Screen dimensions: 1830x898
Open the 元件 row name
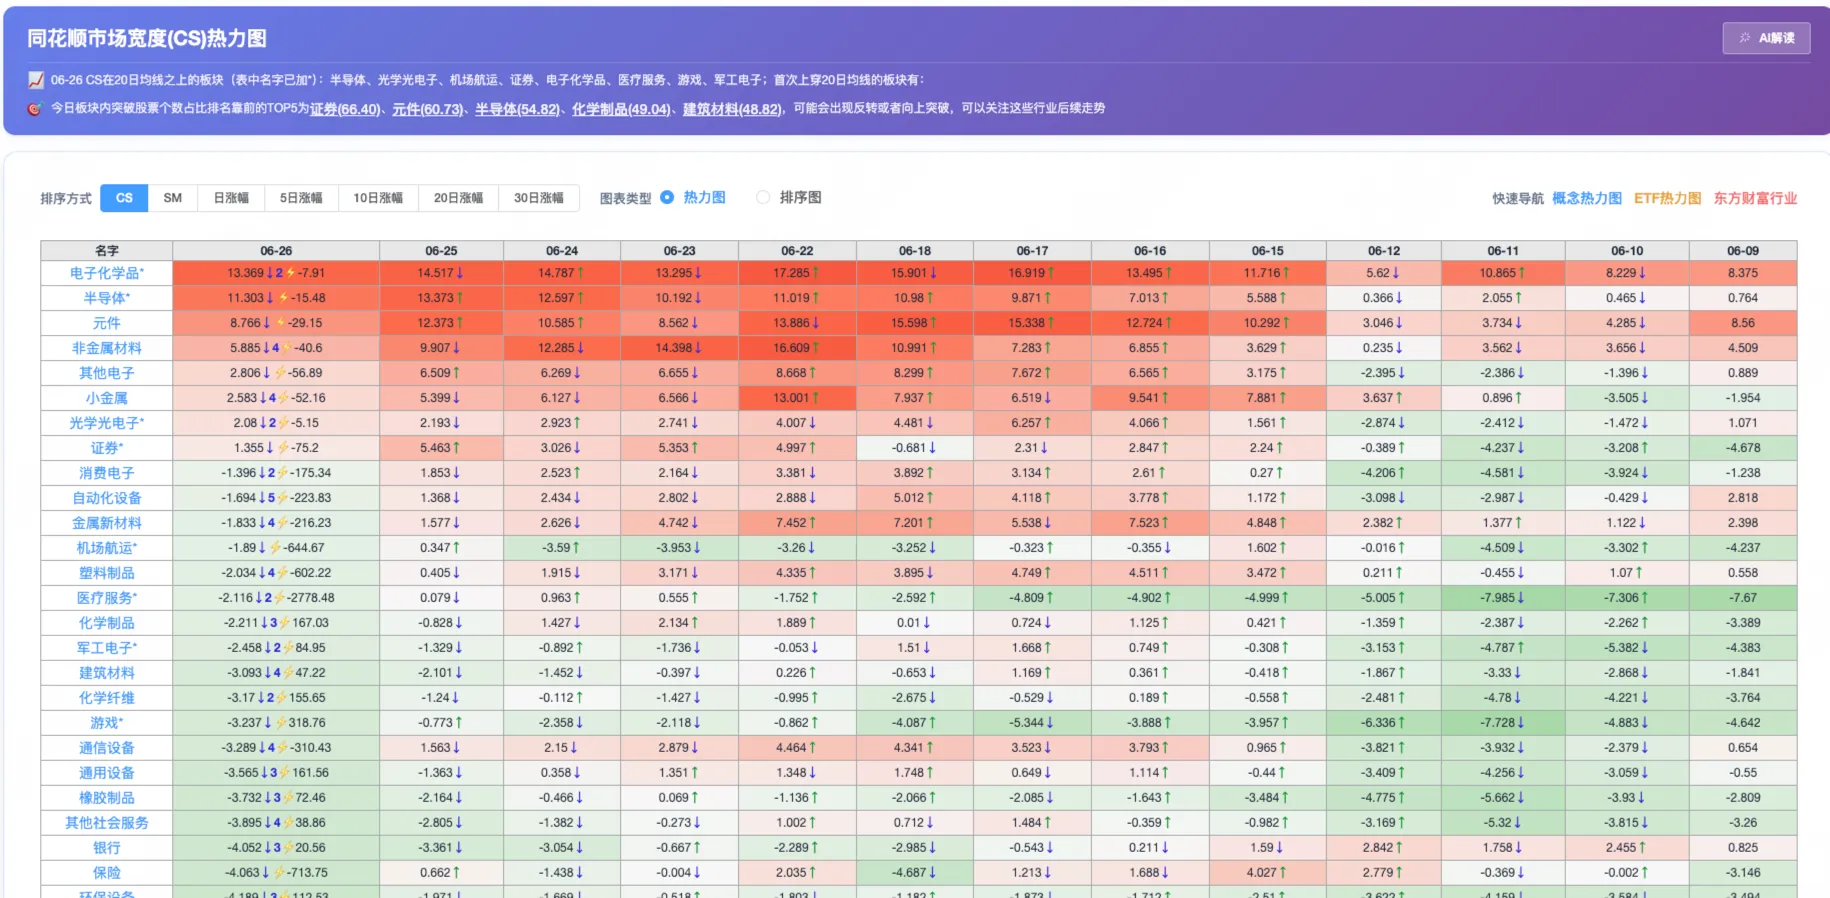click(107, 323)
